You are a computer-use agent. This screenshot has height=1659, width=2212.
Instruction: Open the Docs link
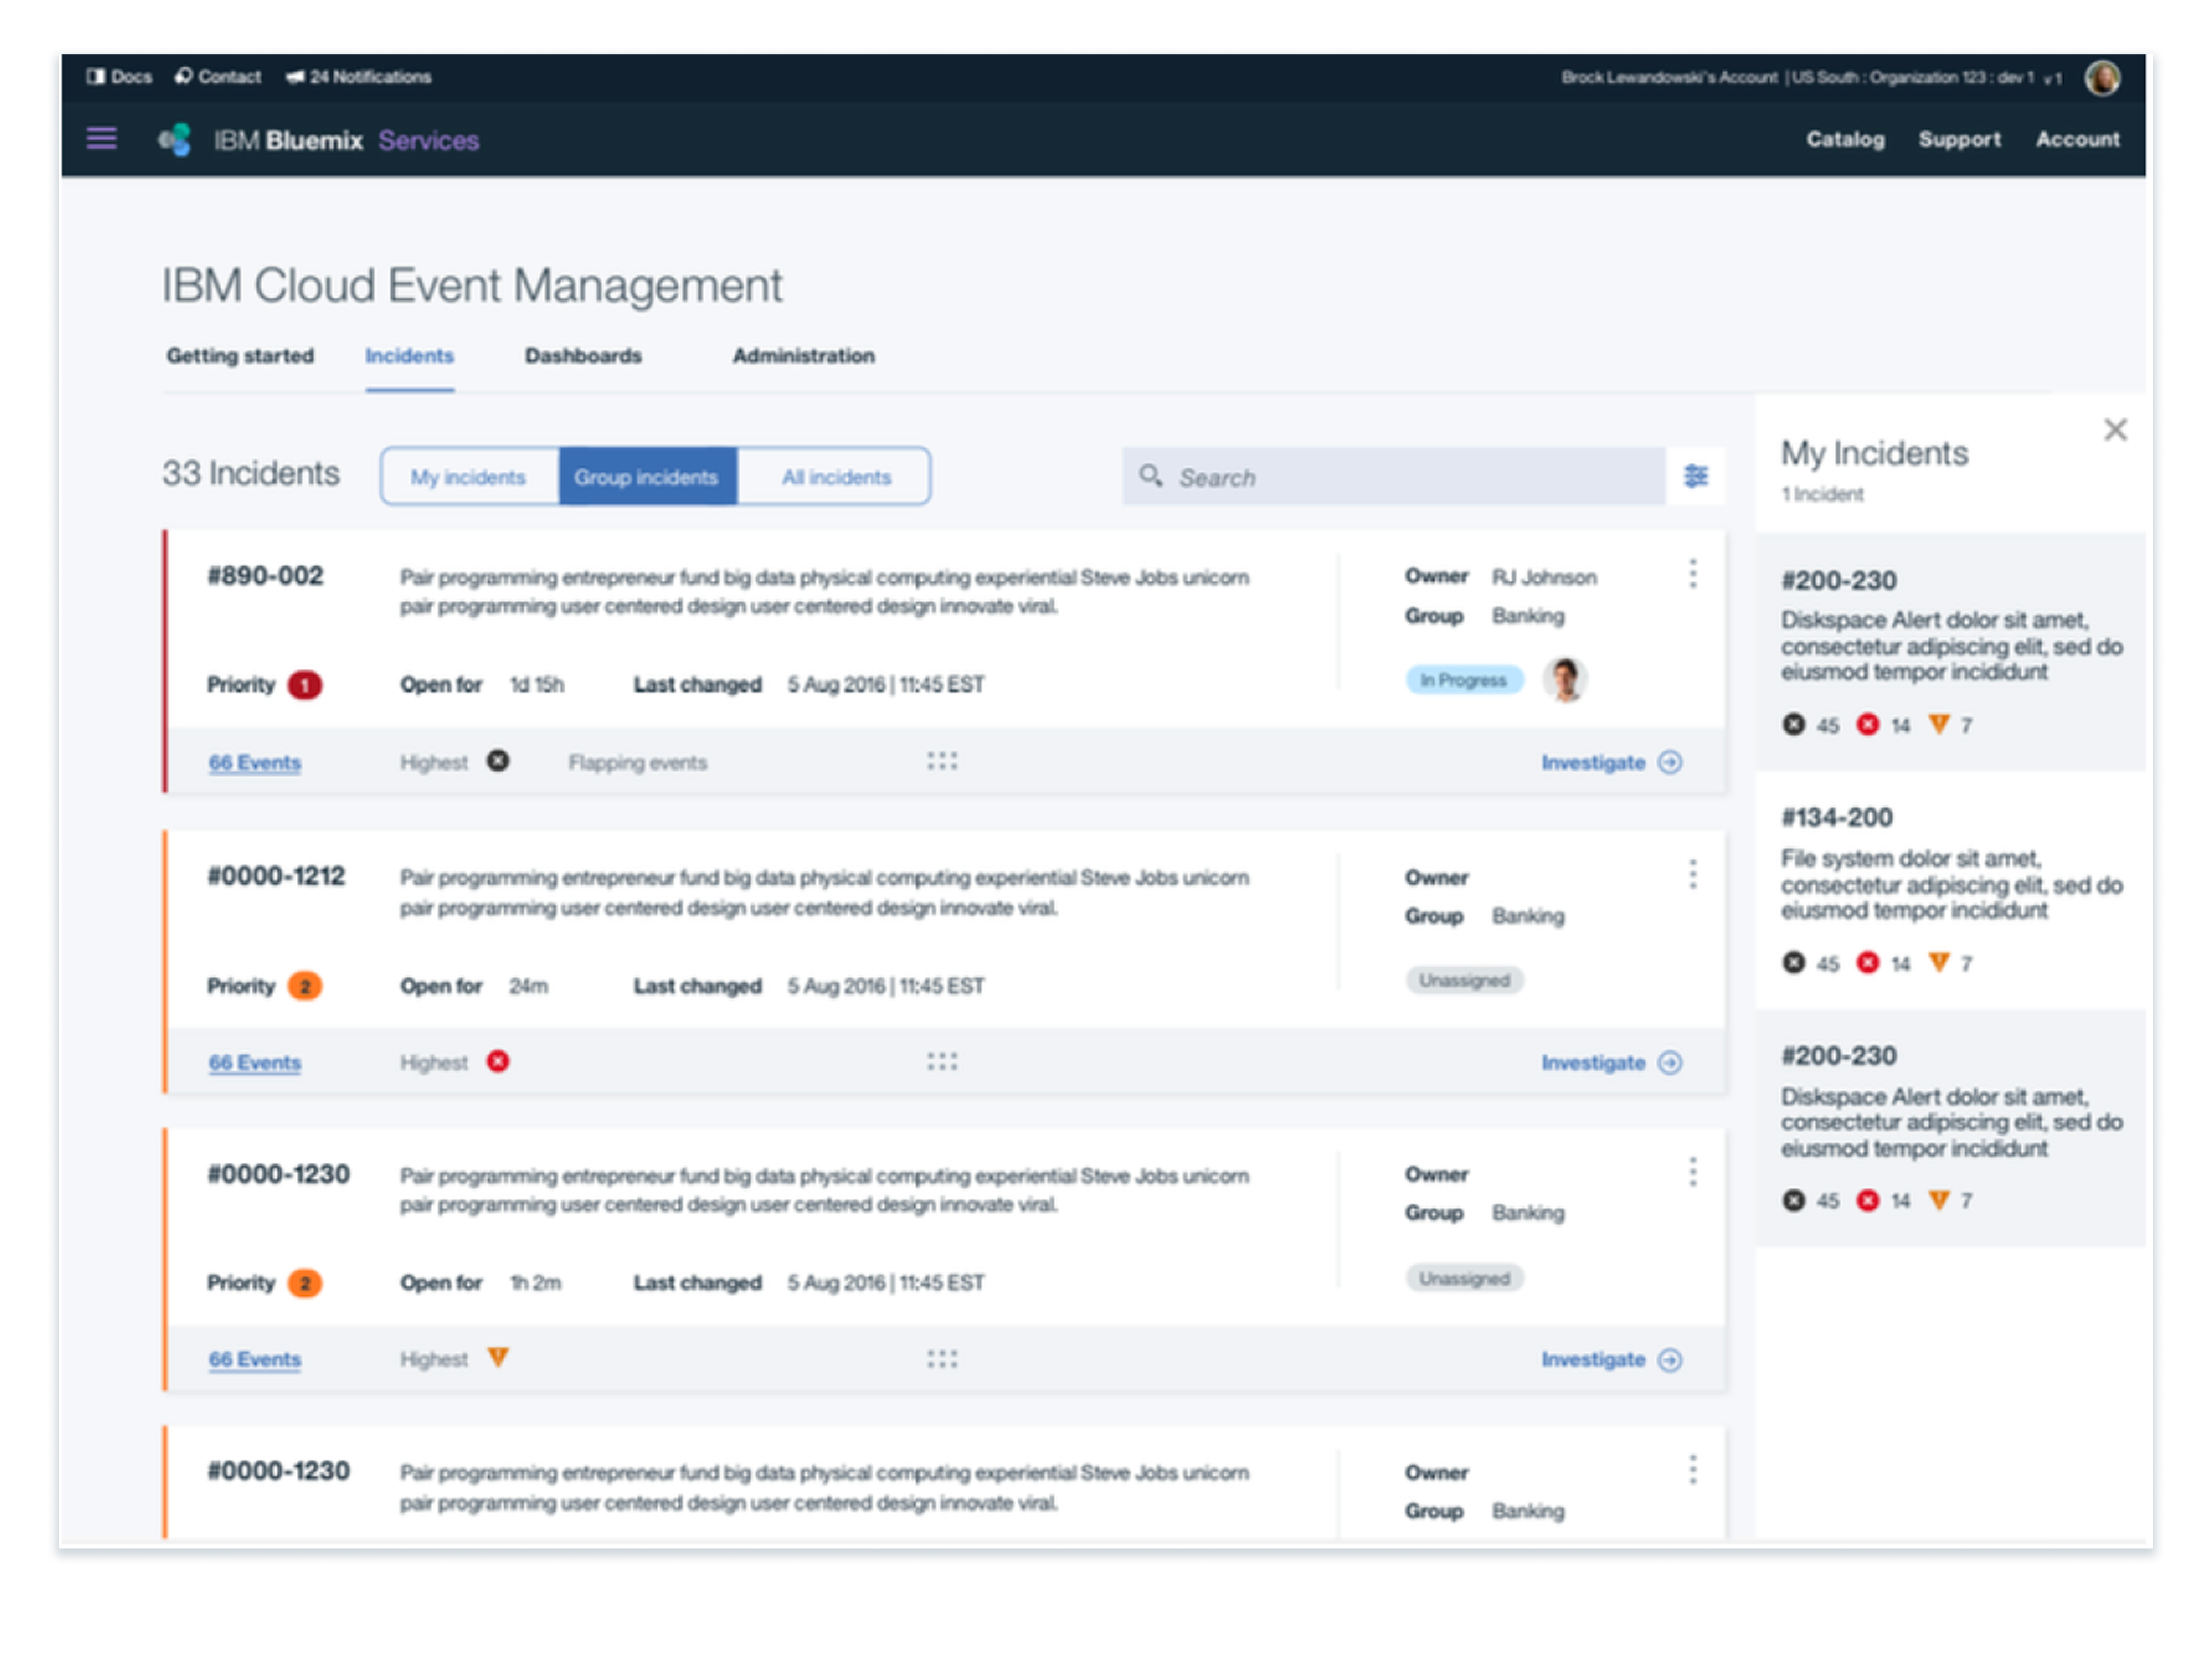click(x=131, y=76)
